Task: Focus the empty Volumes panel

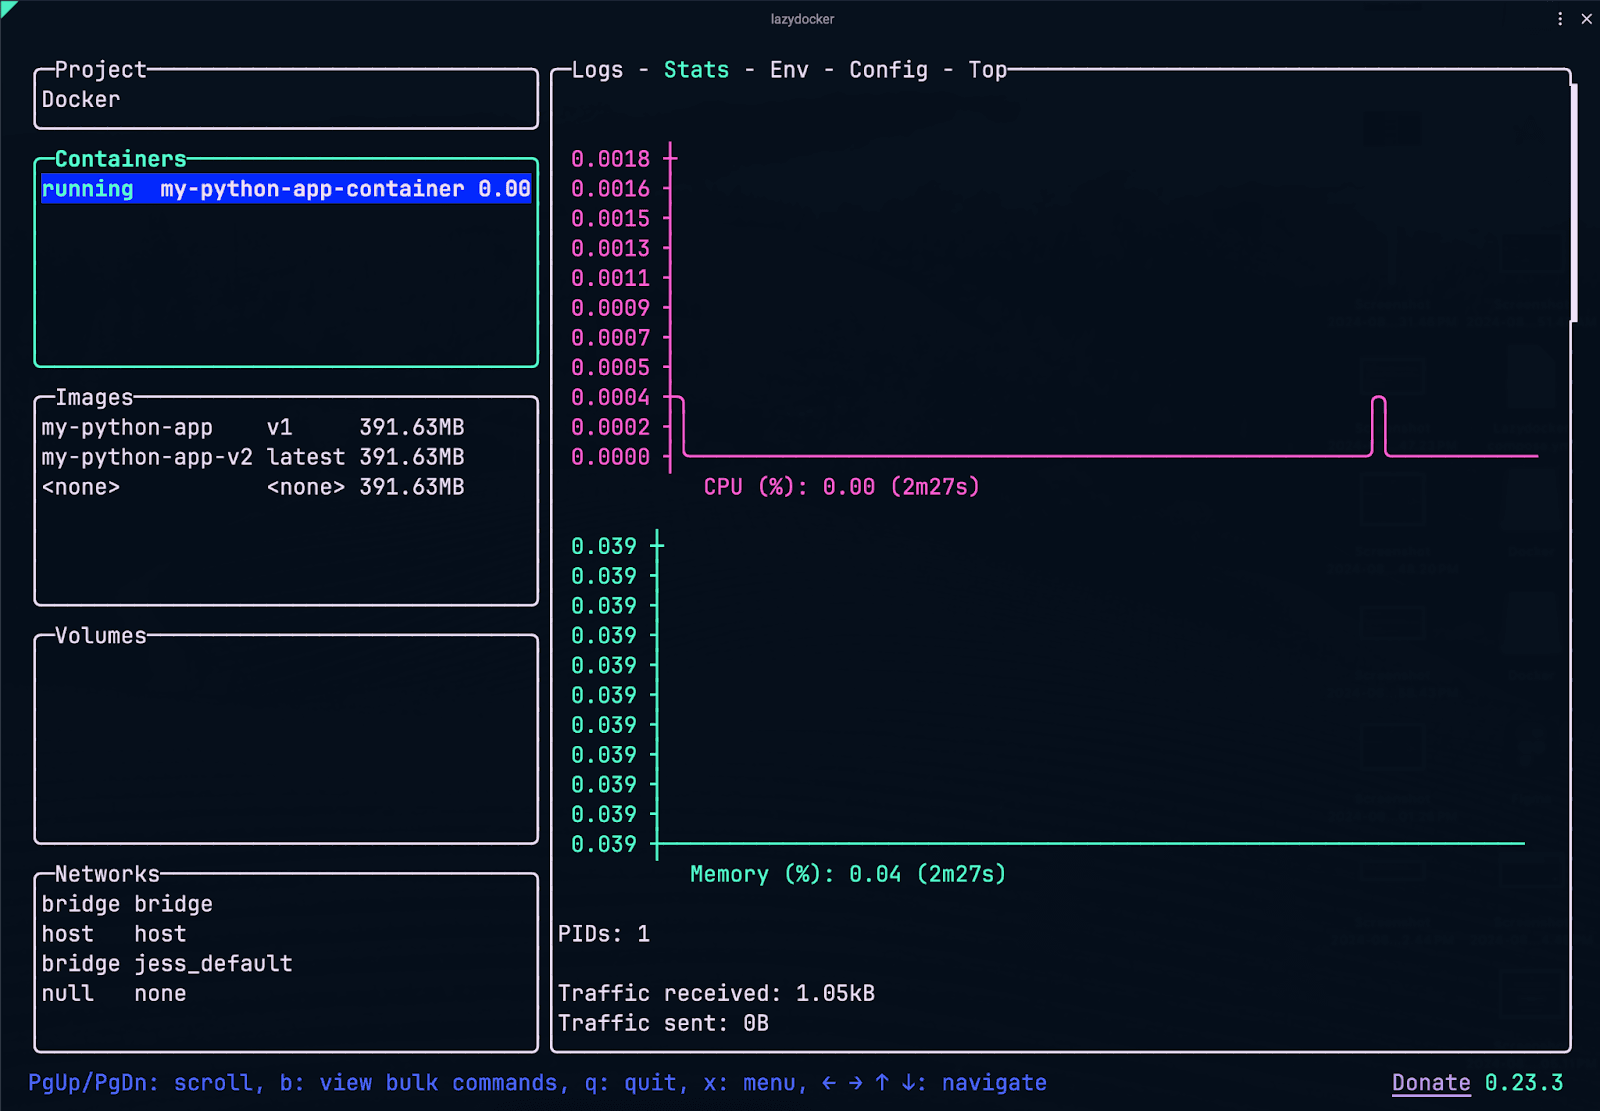Action: 286,740
